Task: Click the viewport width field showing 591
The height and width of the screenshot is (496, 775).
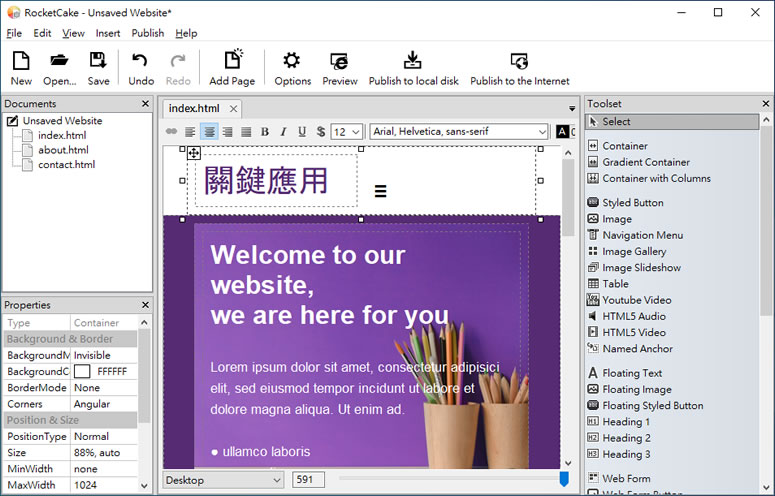Action: tap(308, 480)
